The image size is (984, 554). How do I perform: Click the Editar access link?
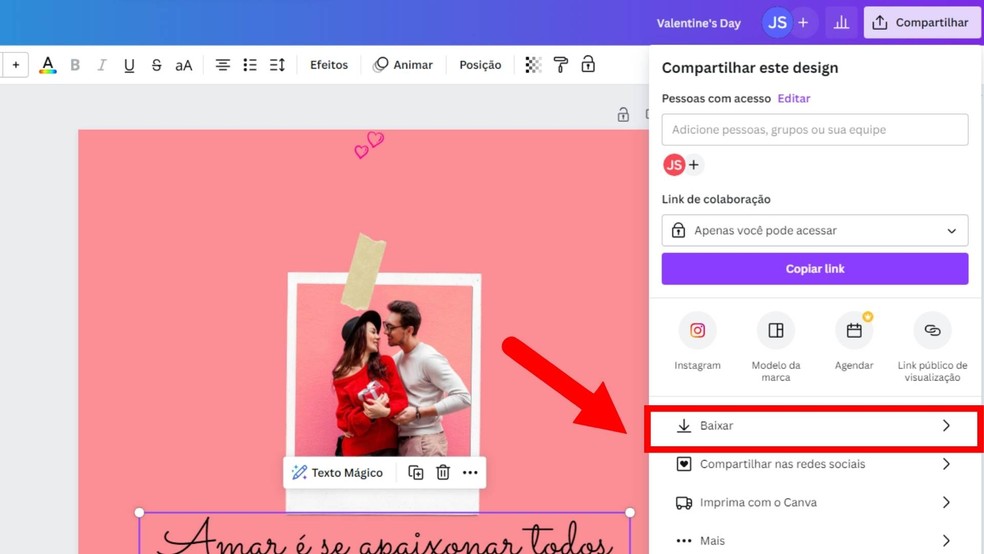pos(793,99)
